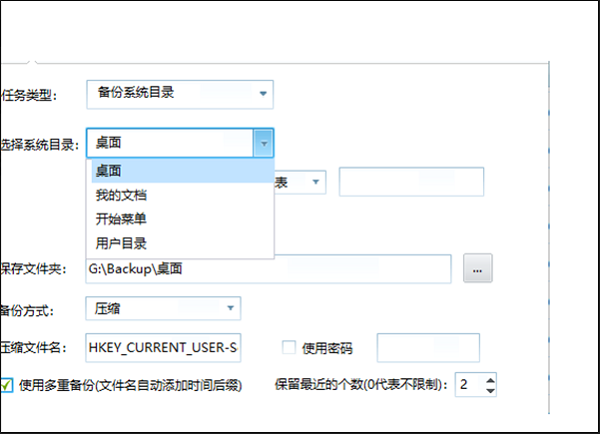Decrease the 保留最近的个数 value
The width and height of the screenshot is (600, 434).
(x=489, y=389)
